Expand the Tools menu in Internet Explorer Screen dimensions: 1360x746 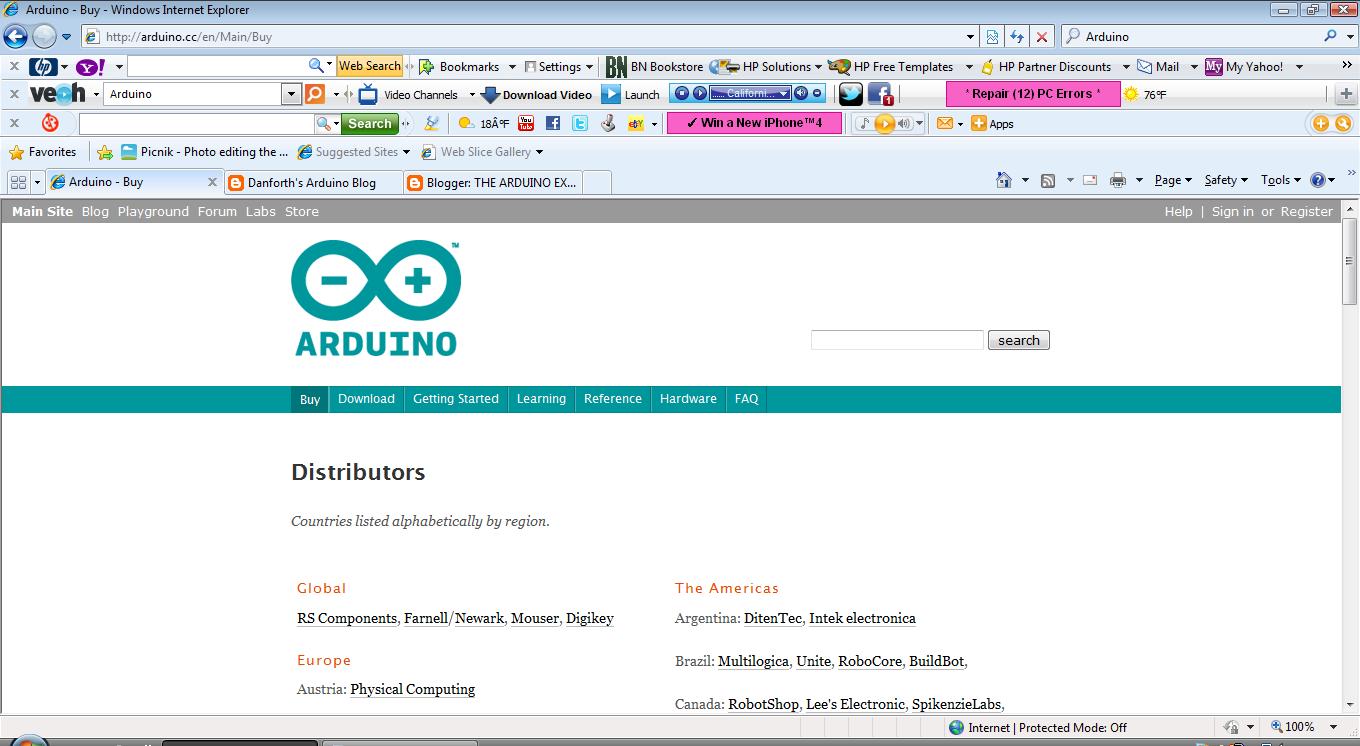point(1276,180)
